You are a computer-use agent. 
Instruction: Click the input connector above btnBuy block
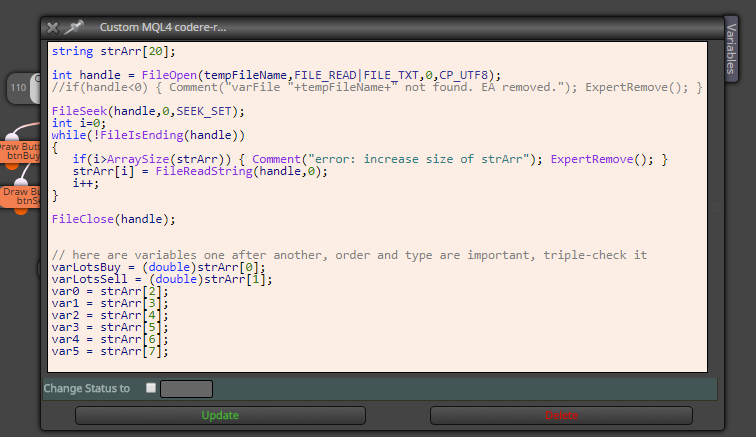(12, 137)
